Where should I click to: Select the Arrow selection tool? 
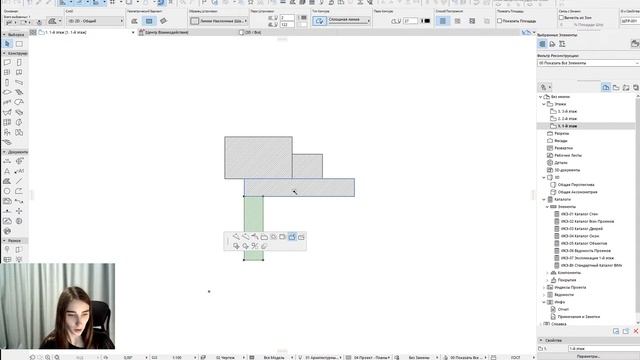(x=7, y=44)
